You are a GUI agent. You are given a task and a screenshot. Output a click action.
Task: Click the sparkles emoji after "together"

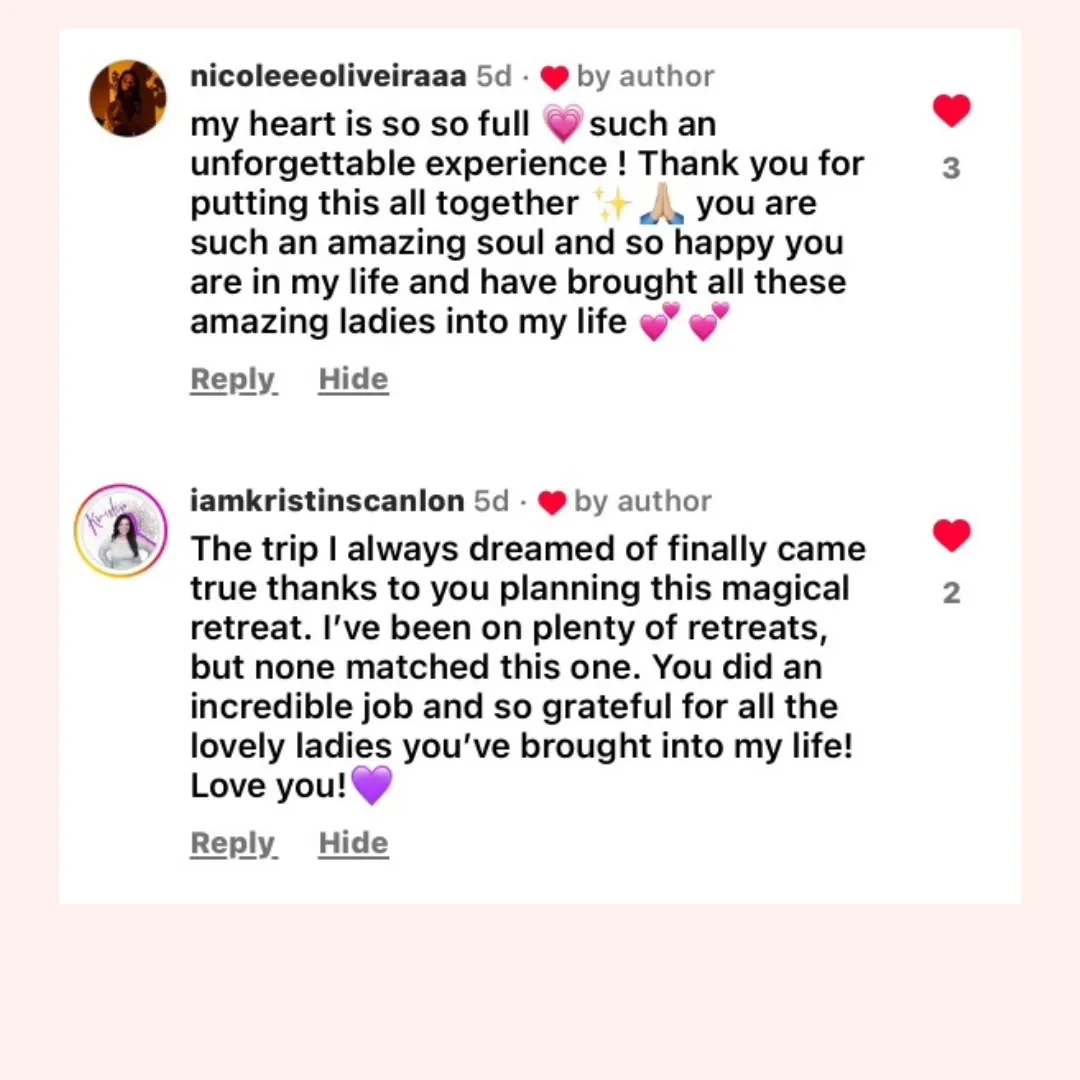click(x=612, y=204)
